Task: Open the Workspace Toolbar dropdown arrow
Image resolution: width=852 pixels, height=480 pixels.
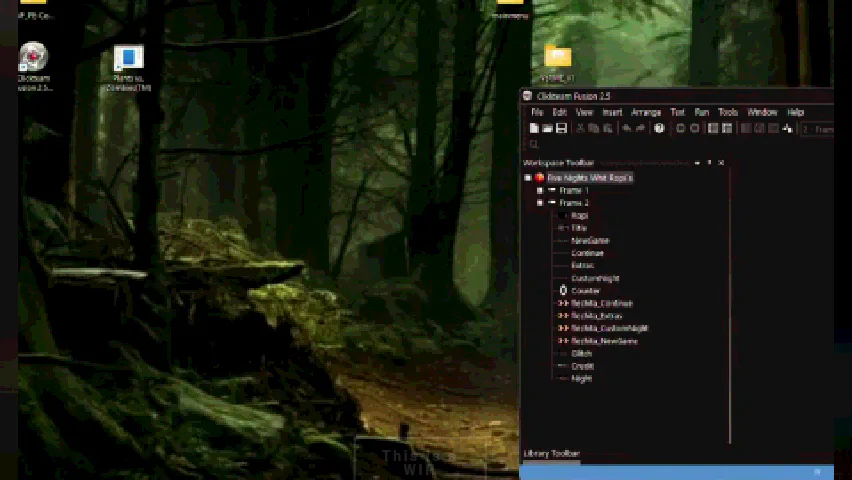Action: (x=697, y=163)
